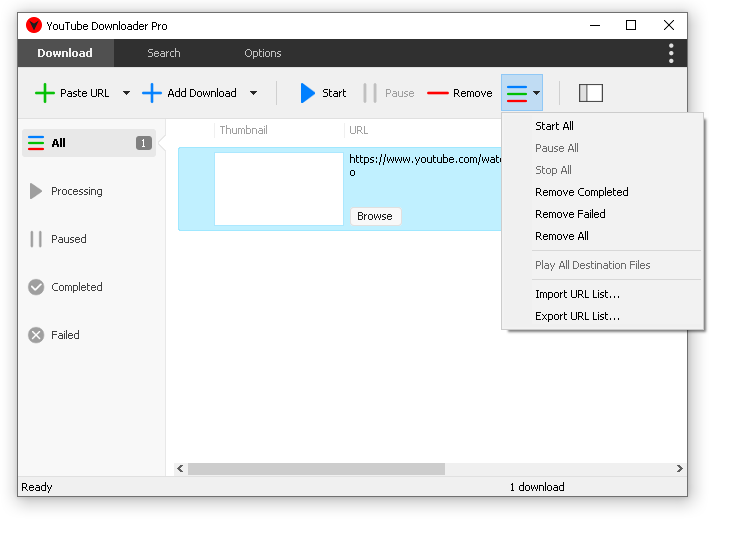Click the horizontal scrollbar thumb

[316, 469]
